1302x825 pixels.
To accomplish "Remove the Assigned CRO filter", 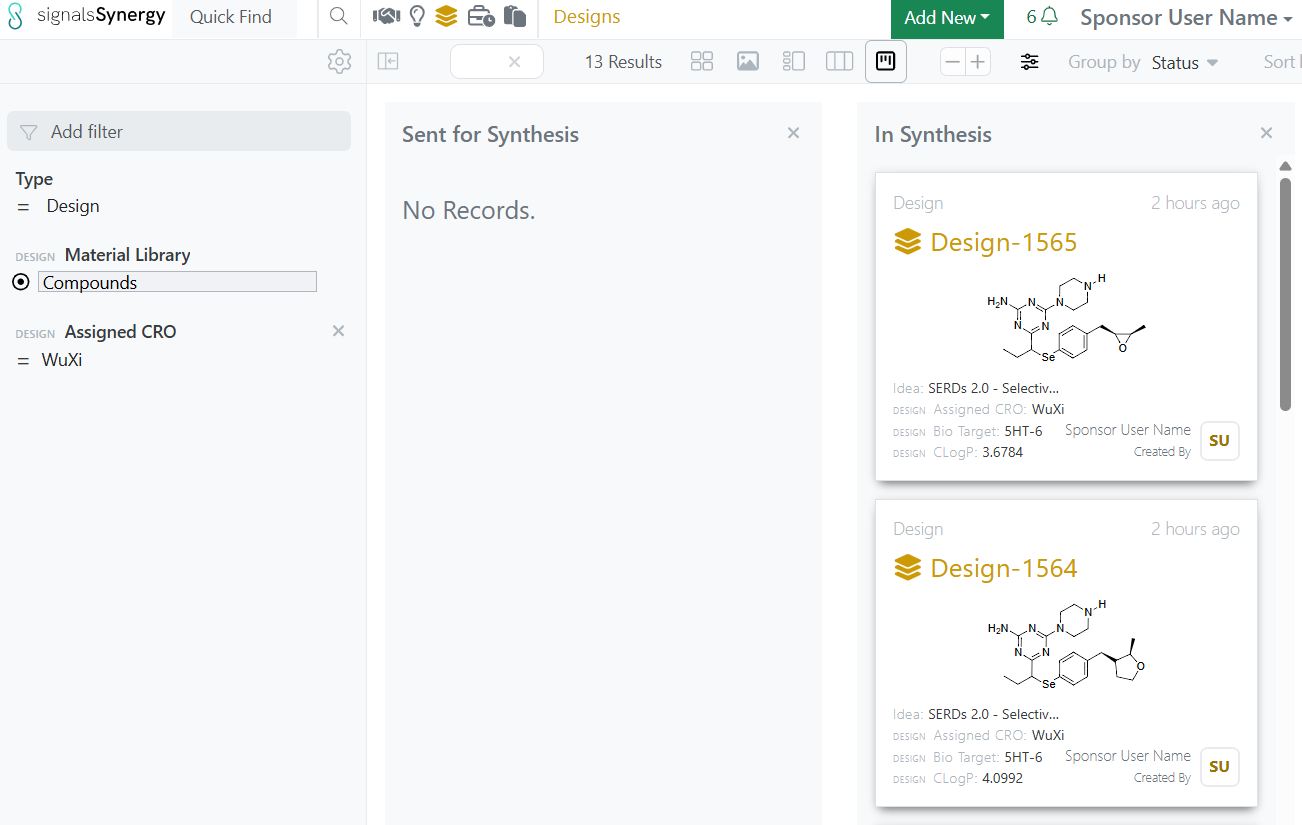I will pyautogui.click(x=338, y=331).
